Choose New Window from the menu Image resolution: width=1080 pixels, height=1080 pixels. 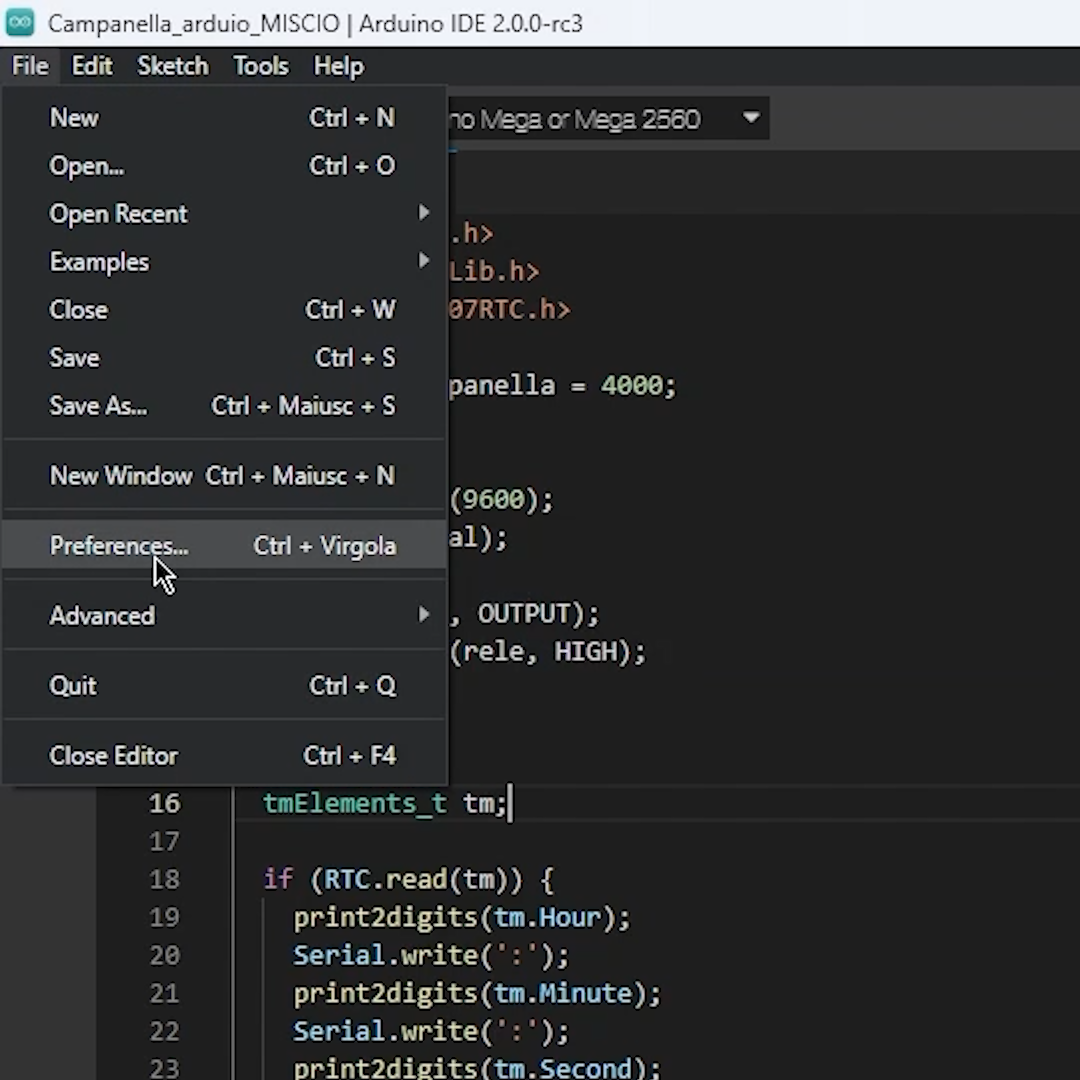[224, 476]
